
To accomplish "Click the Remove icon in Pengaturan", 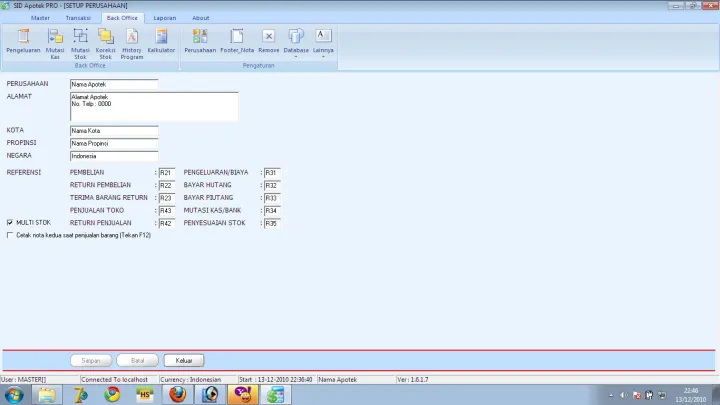I will pyautogui.click(x=269, y=41).
